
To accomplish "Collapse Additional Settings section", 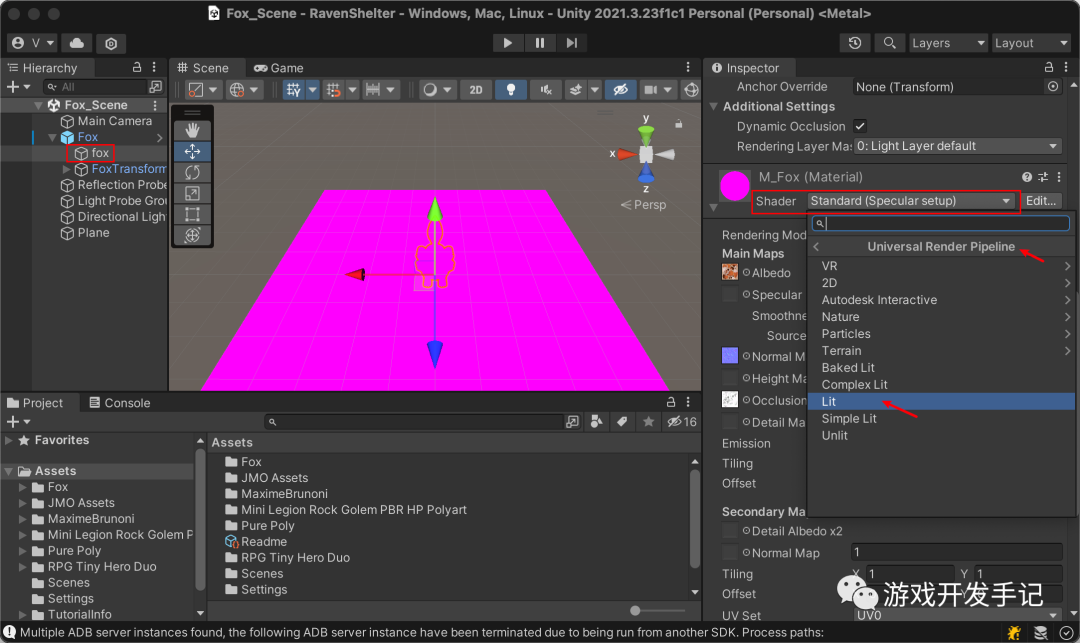I will pyautogui.click(x=714, y=107).
